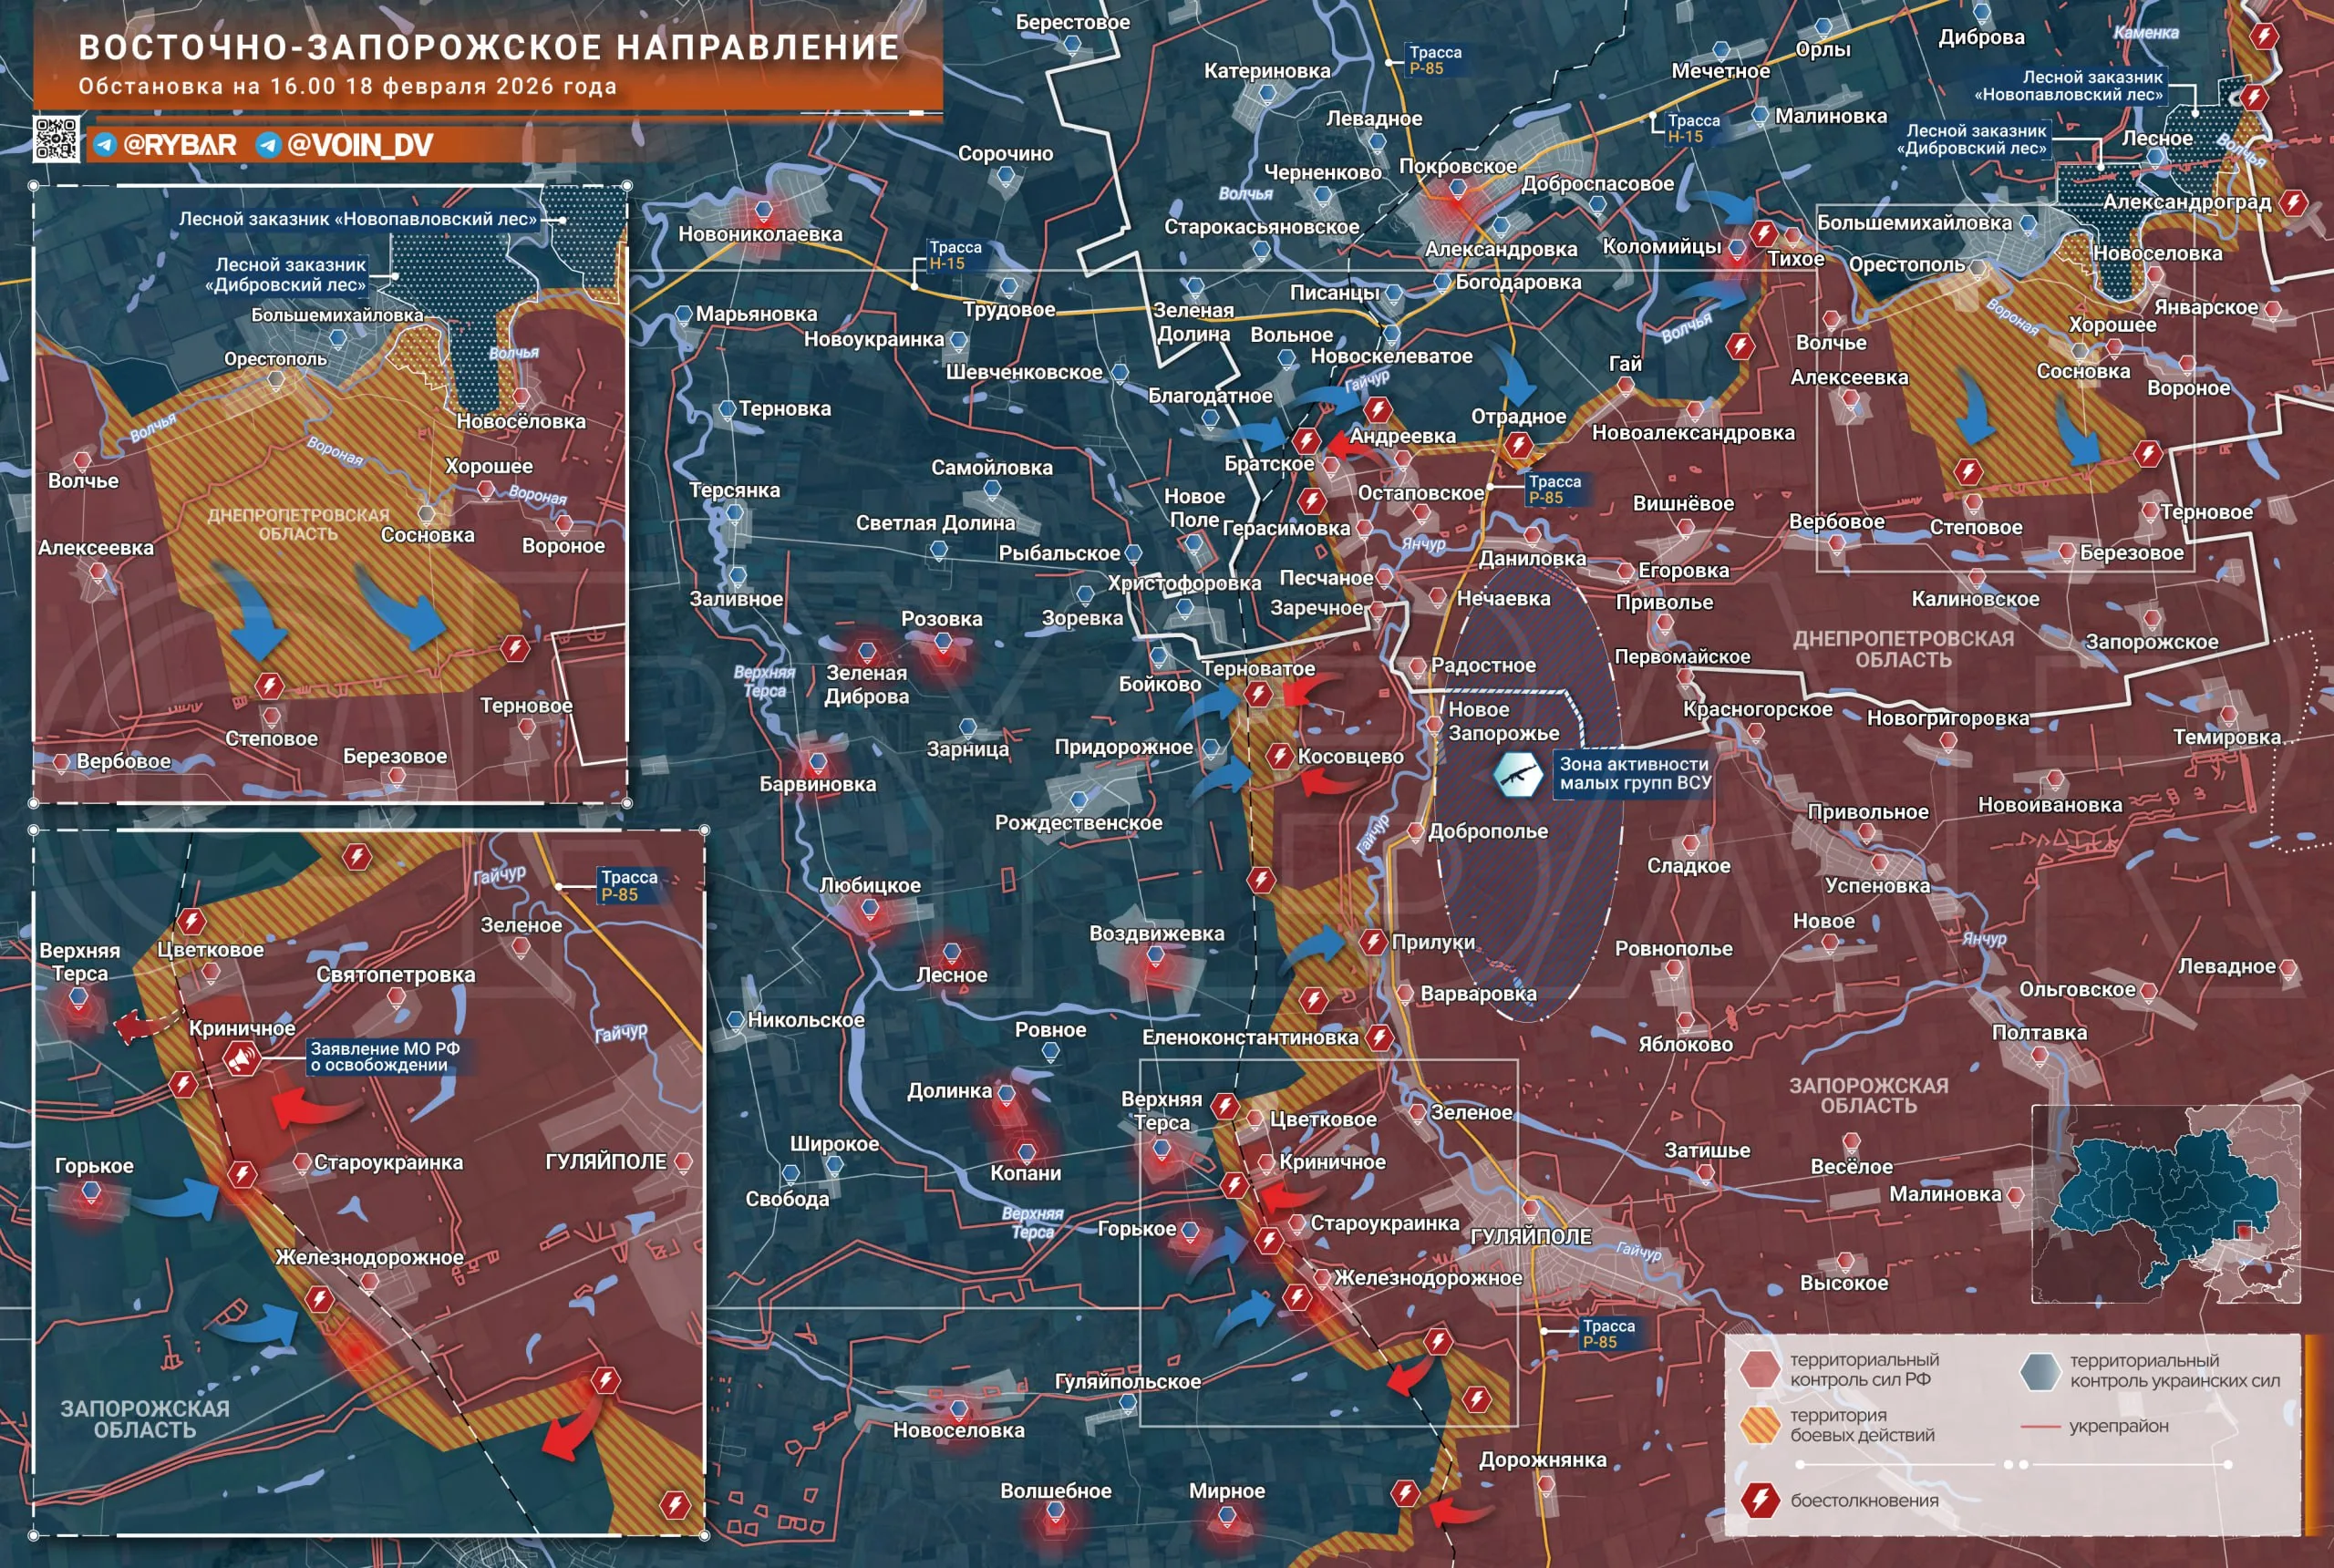The width and height of the screenshot is (2334, 1568).
Task: Click the megaphone icon near Криничное
Action: 241,1058
